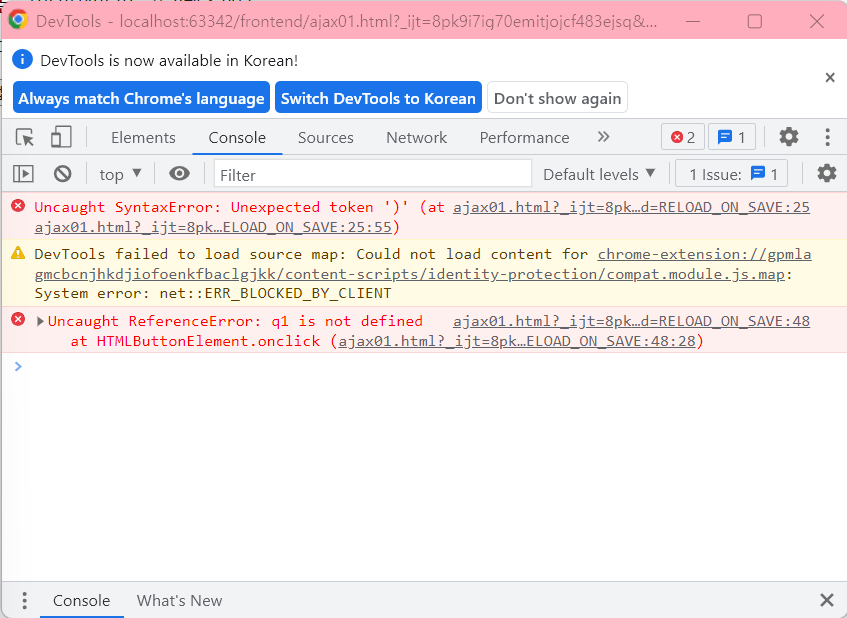This screenshot has width=847, height=618.
Task: Click the blue info icon in the infobar
Action: click(x=22, y=59)
